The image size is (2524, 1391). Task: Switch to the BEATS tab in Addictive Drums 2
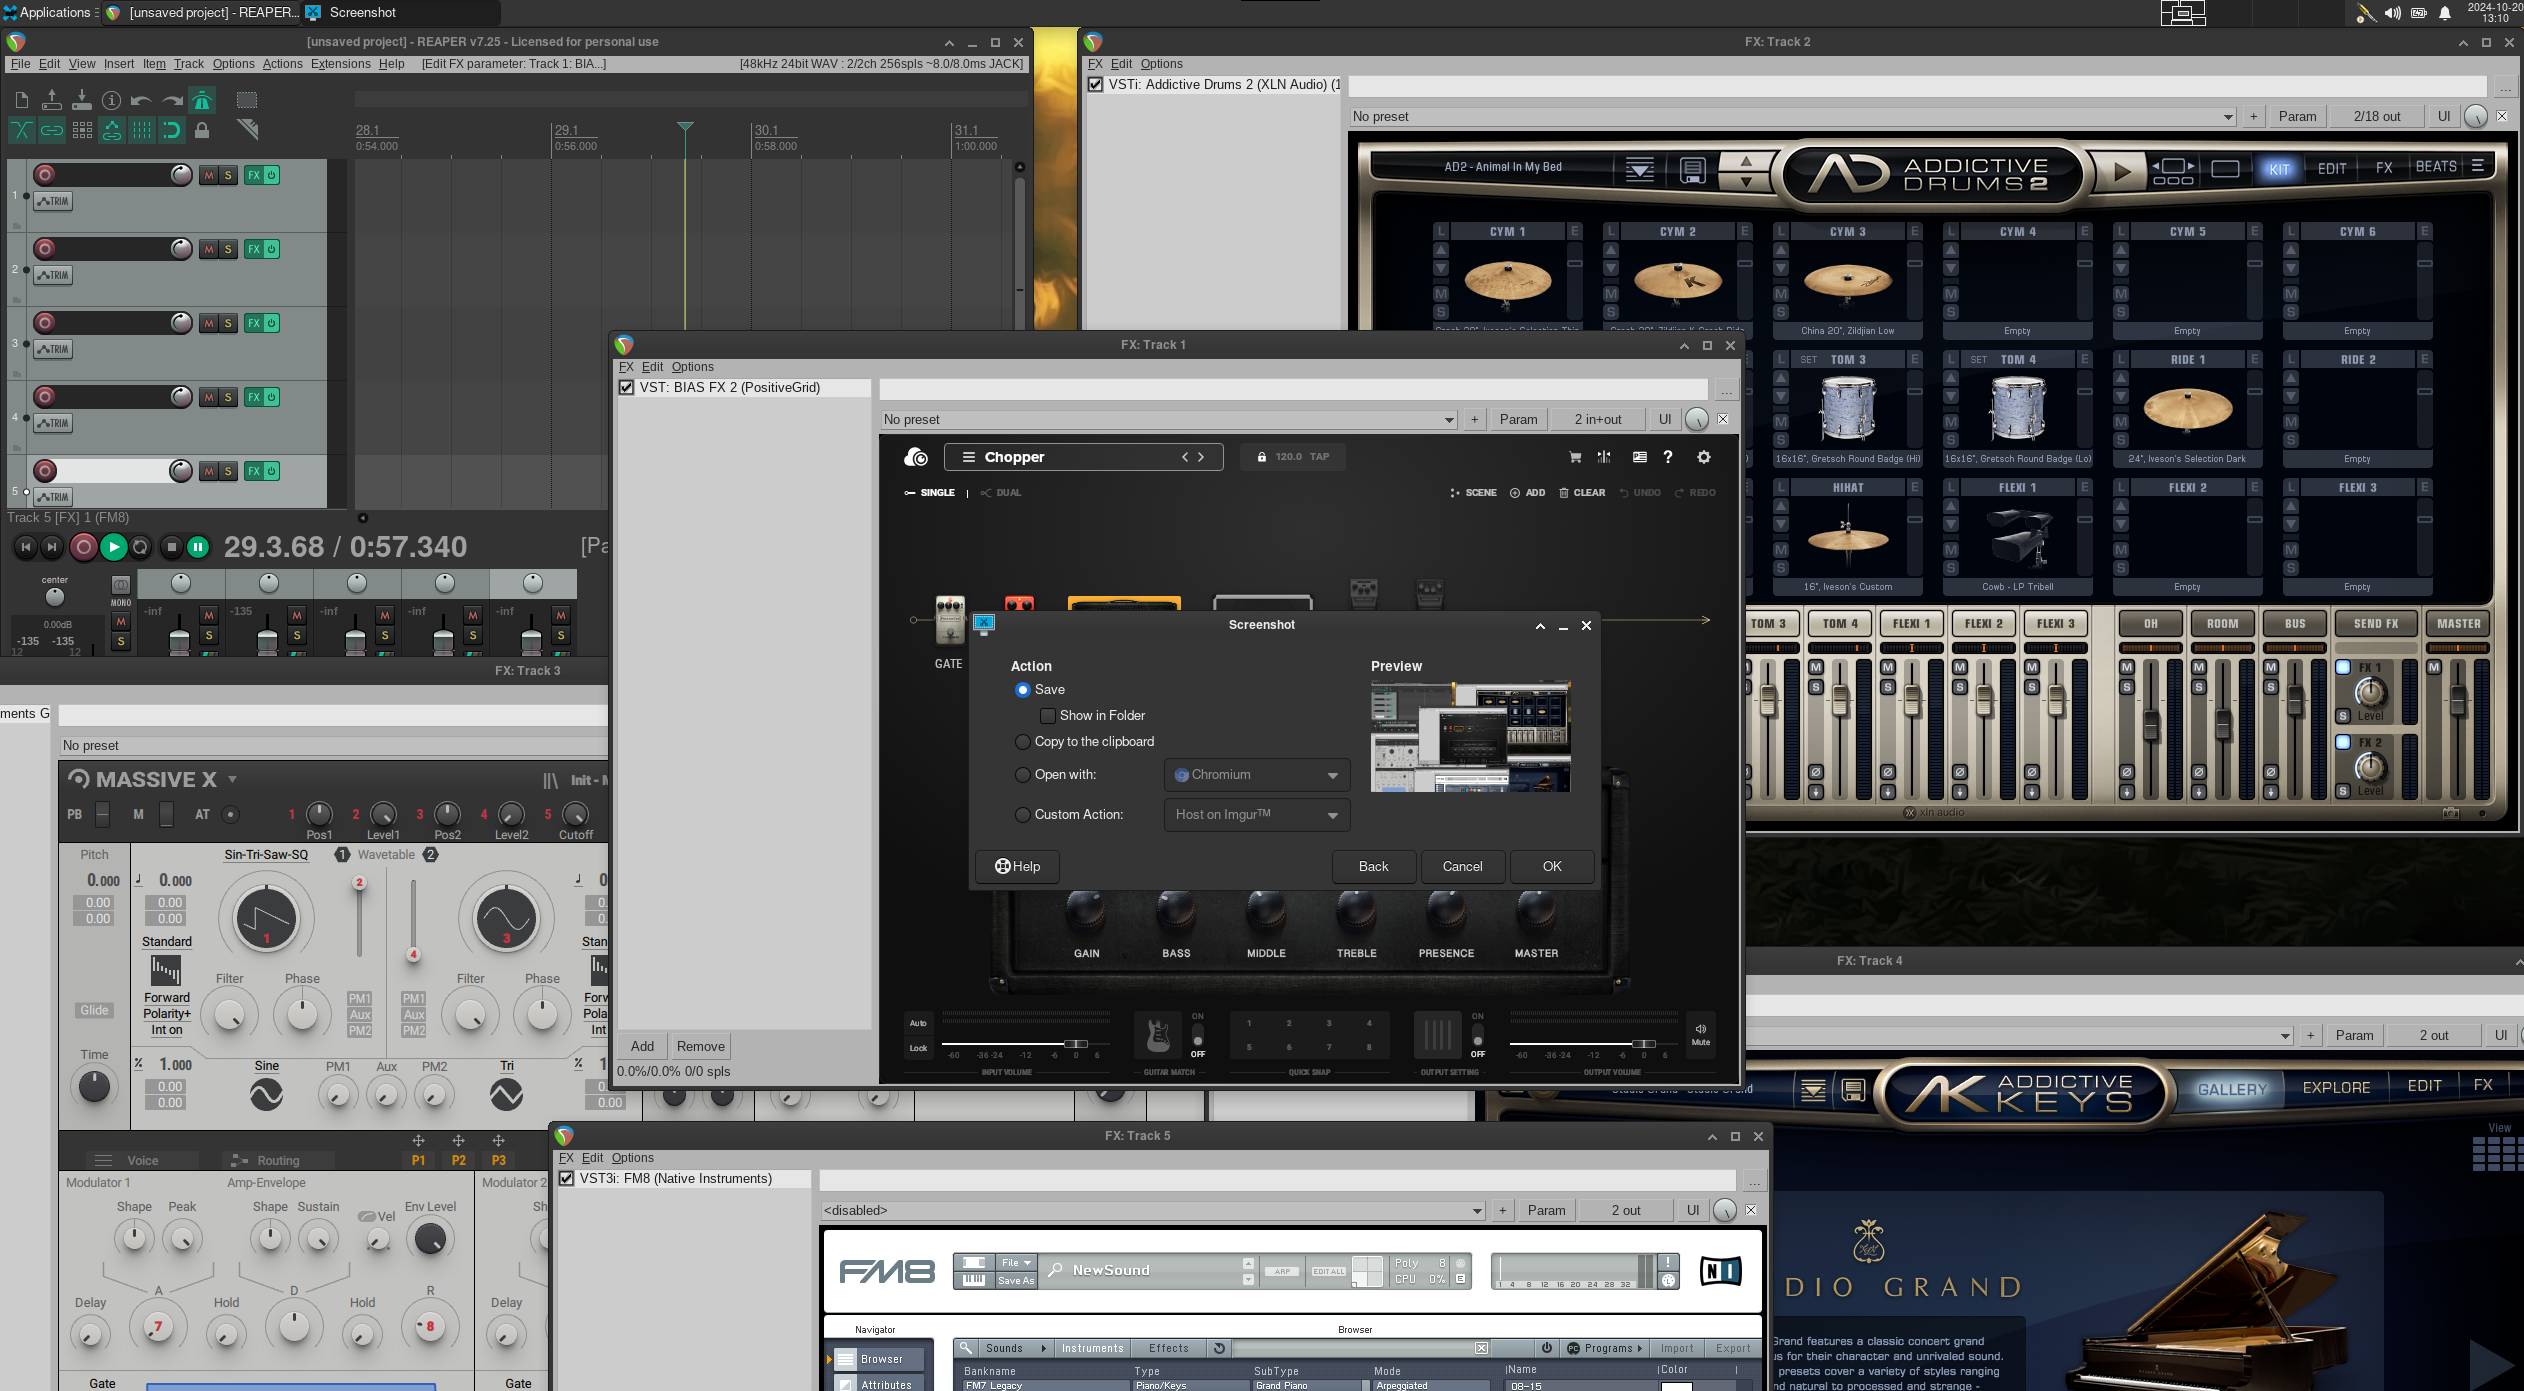click(2436, 167)
